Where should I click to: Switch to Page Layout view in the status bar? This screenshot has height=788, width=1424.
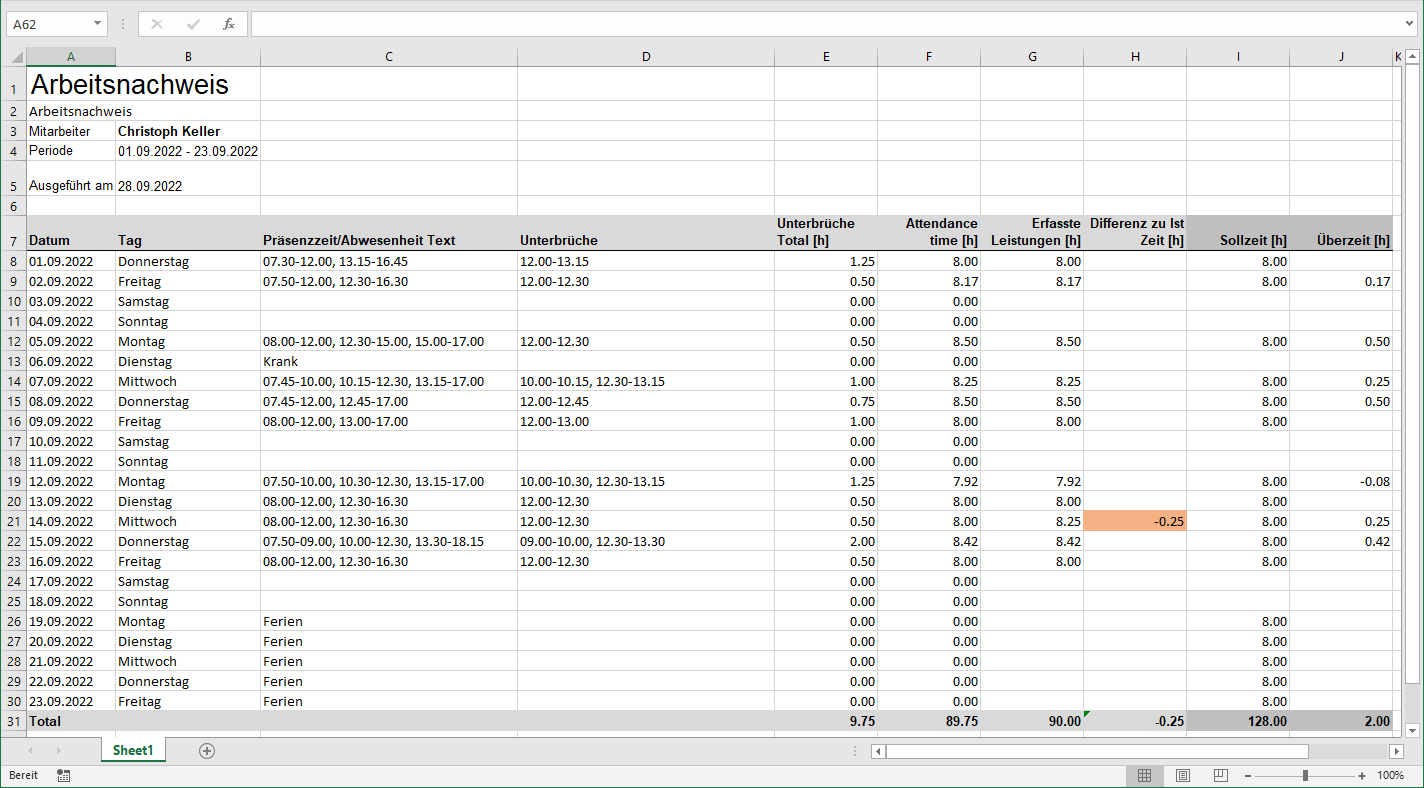tap(1182, 775)
